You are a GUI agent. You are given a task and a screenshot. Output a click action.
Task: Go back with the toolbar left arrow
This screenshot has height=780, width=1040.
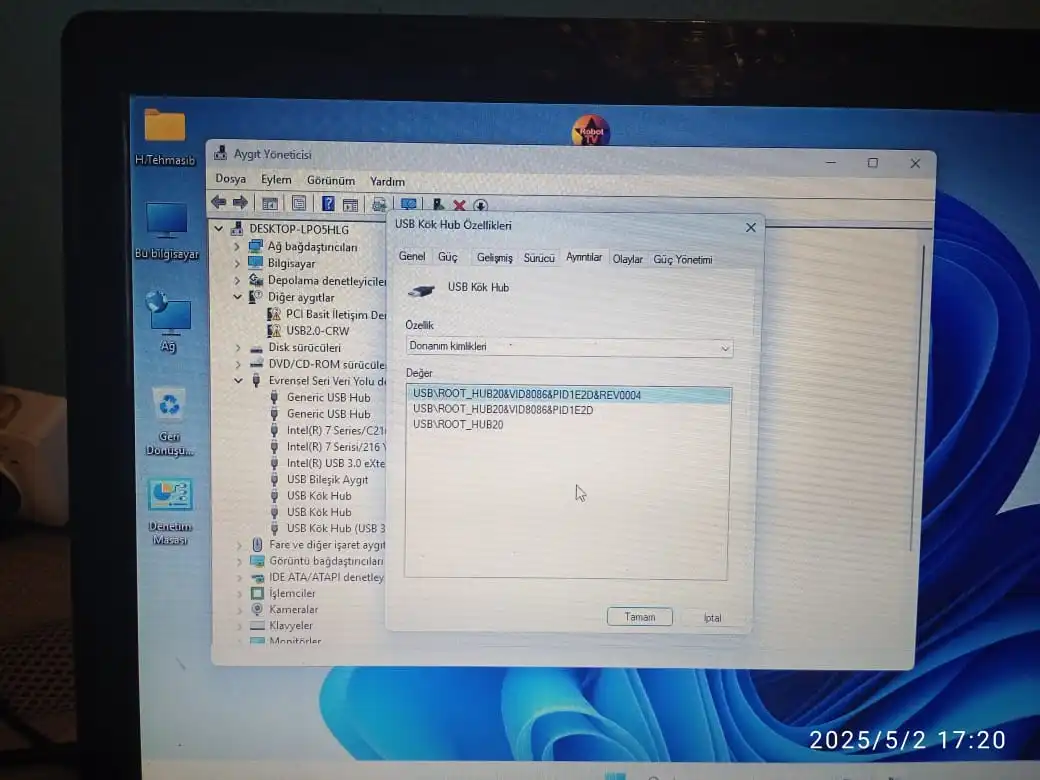click(x=218, y=202)
